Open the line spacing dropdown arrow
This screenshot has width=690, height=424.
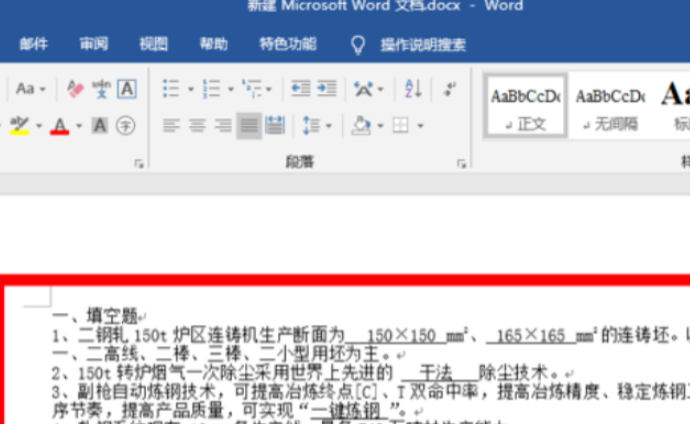[329, 126]
